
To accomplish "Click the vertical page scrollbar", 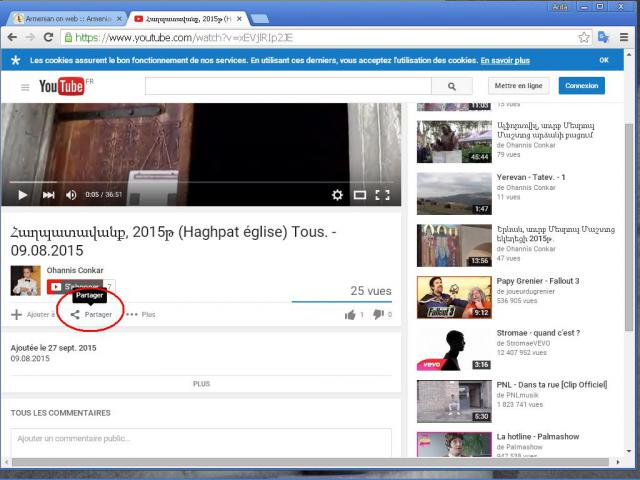I will pos(629,227).
